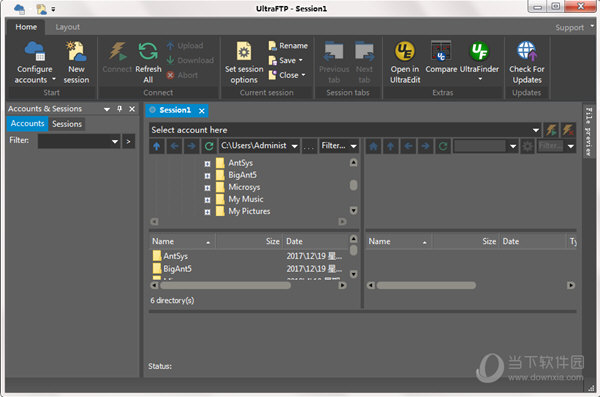Click the remote file list horizontal scrollbar
The height and width of the screenshot is (397, 600).
tap(426, 286)
